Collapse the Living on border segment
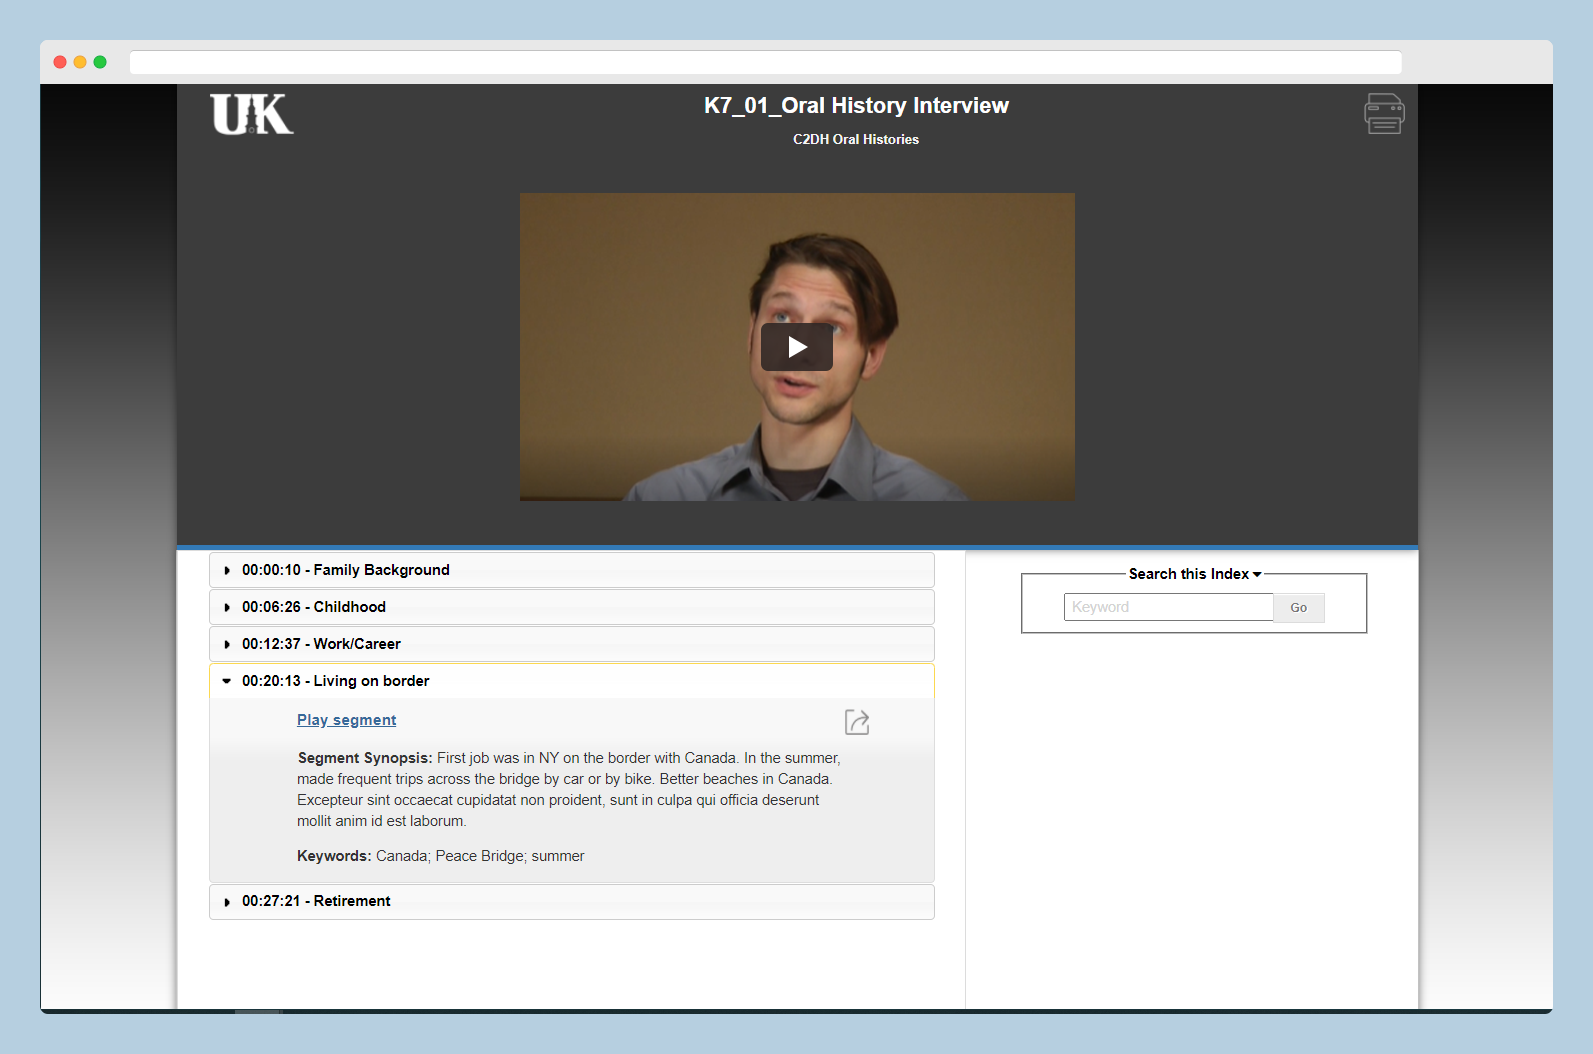This screenshot has height=1054, width=1593. (x=335, y=681)
